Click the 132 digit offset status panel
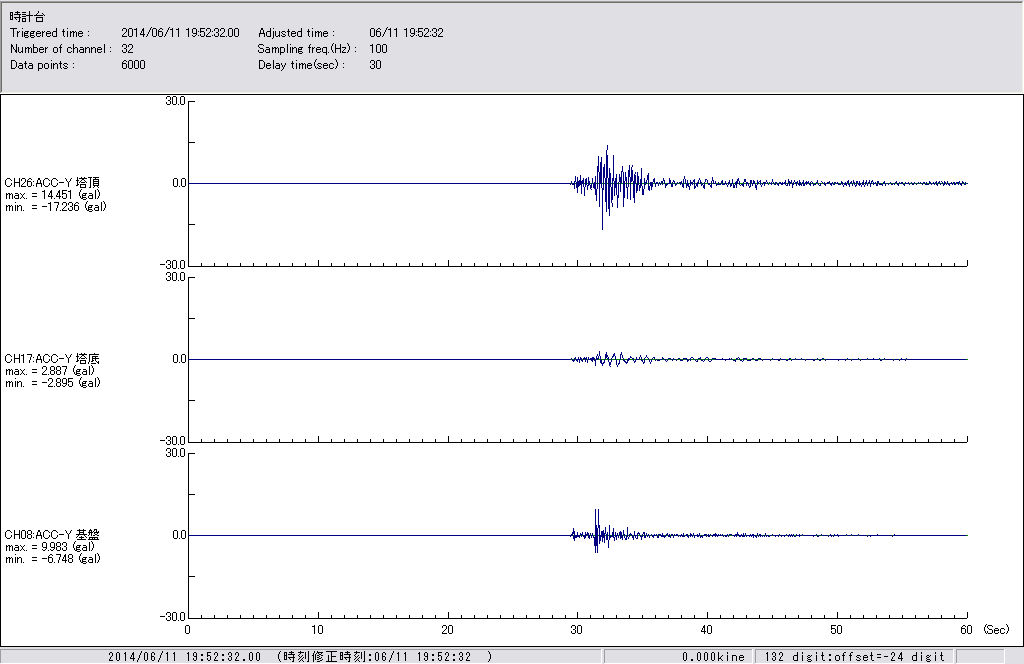 (x=852, y=657)
